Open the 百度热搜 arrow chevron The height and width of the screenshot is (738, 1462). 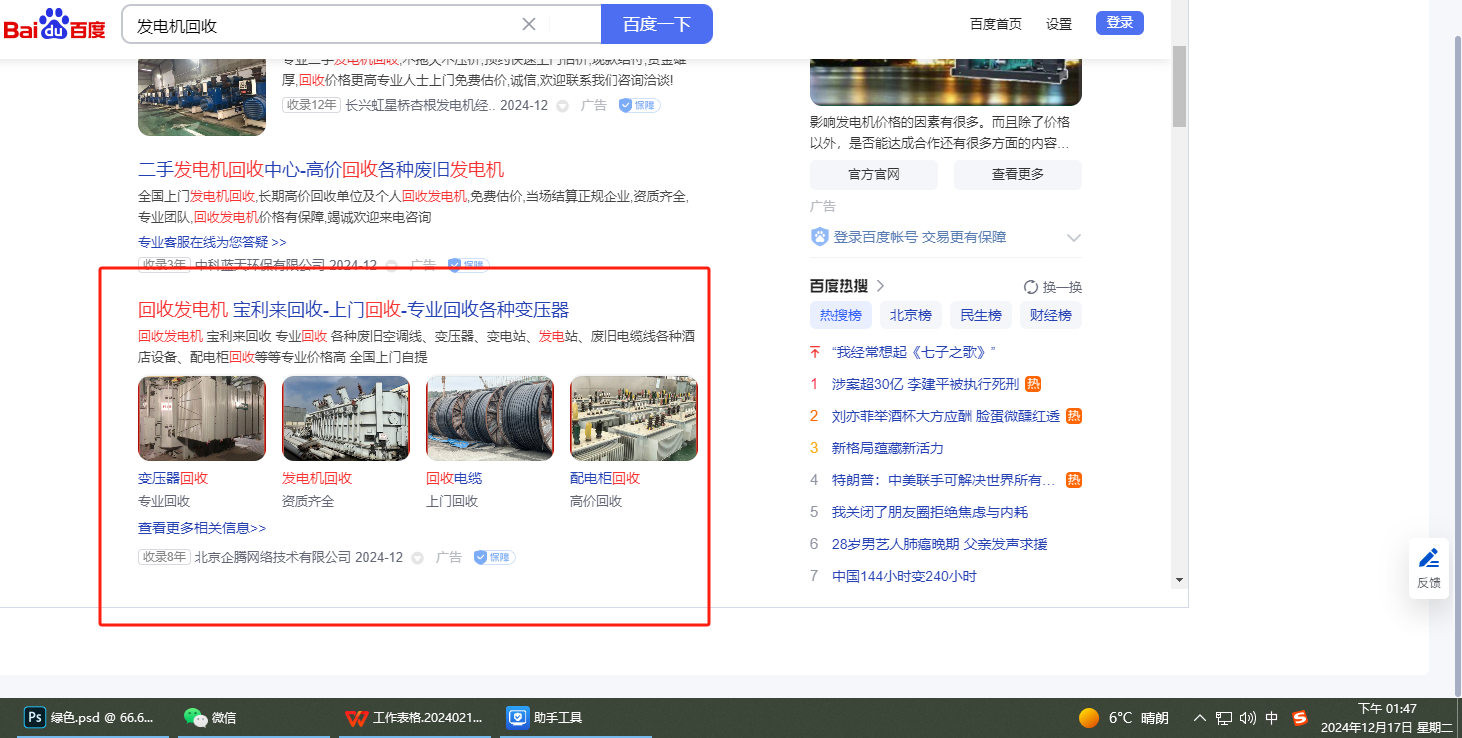881,286
